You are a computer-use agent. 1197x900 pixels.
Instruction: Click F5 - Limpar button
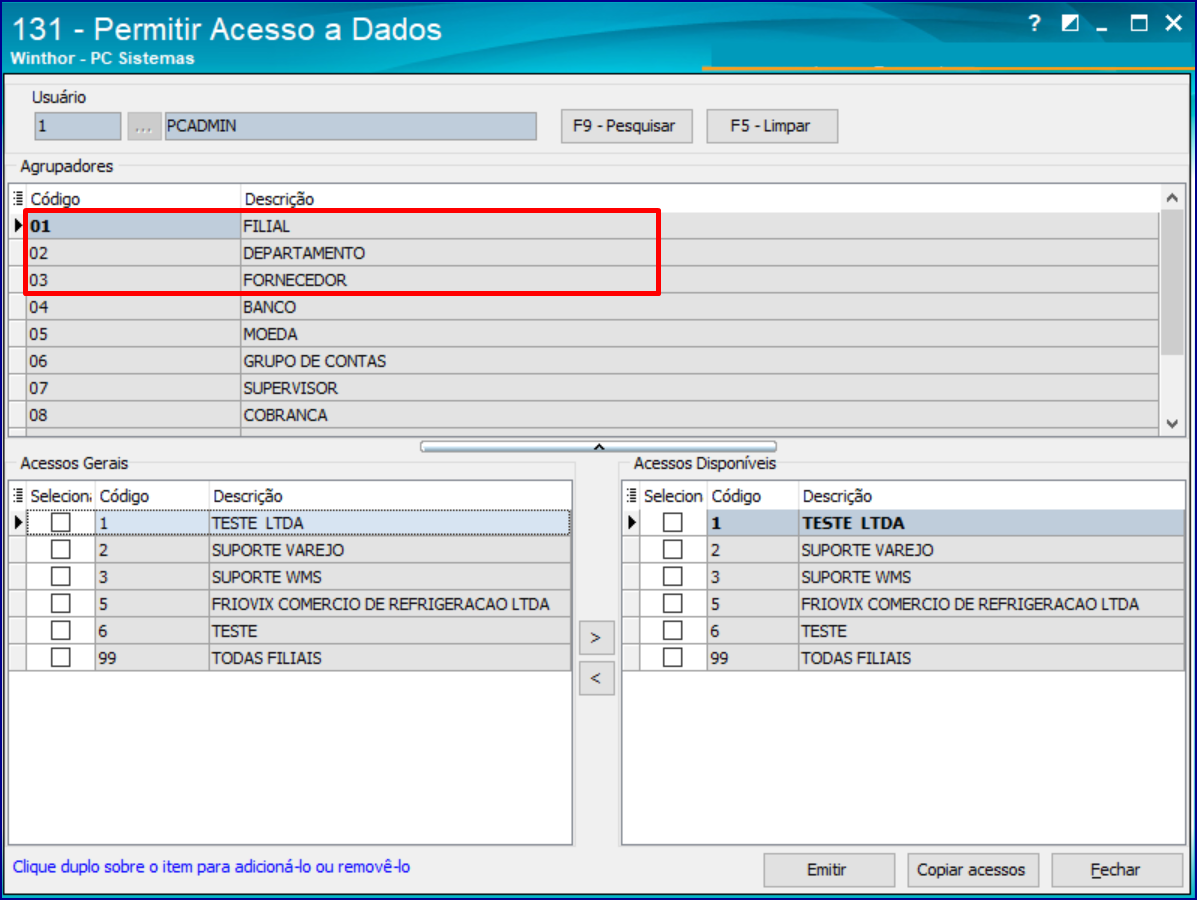pos(771,126)
